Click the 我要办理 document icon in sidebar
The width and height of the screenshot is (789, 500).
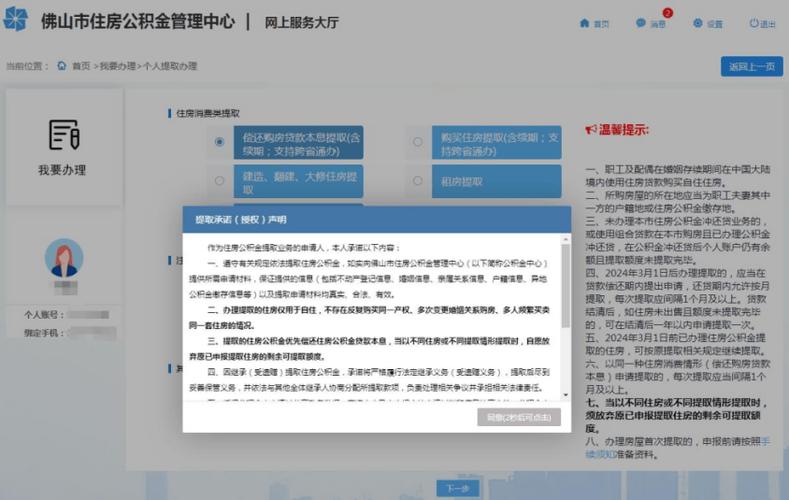[63, 134]
